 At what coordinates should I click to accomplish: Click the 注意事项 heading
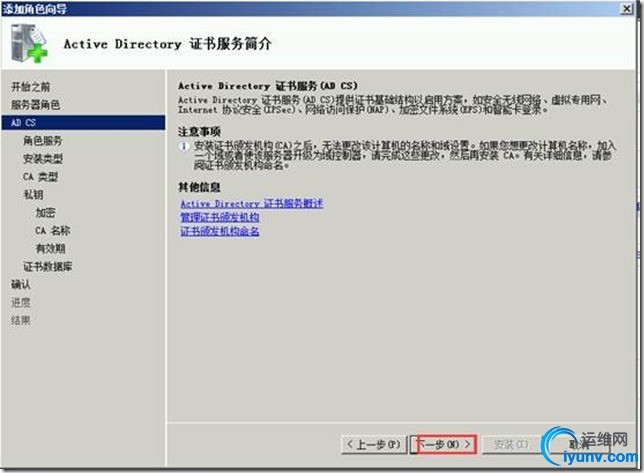(199, 132)
